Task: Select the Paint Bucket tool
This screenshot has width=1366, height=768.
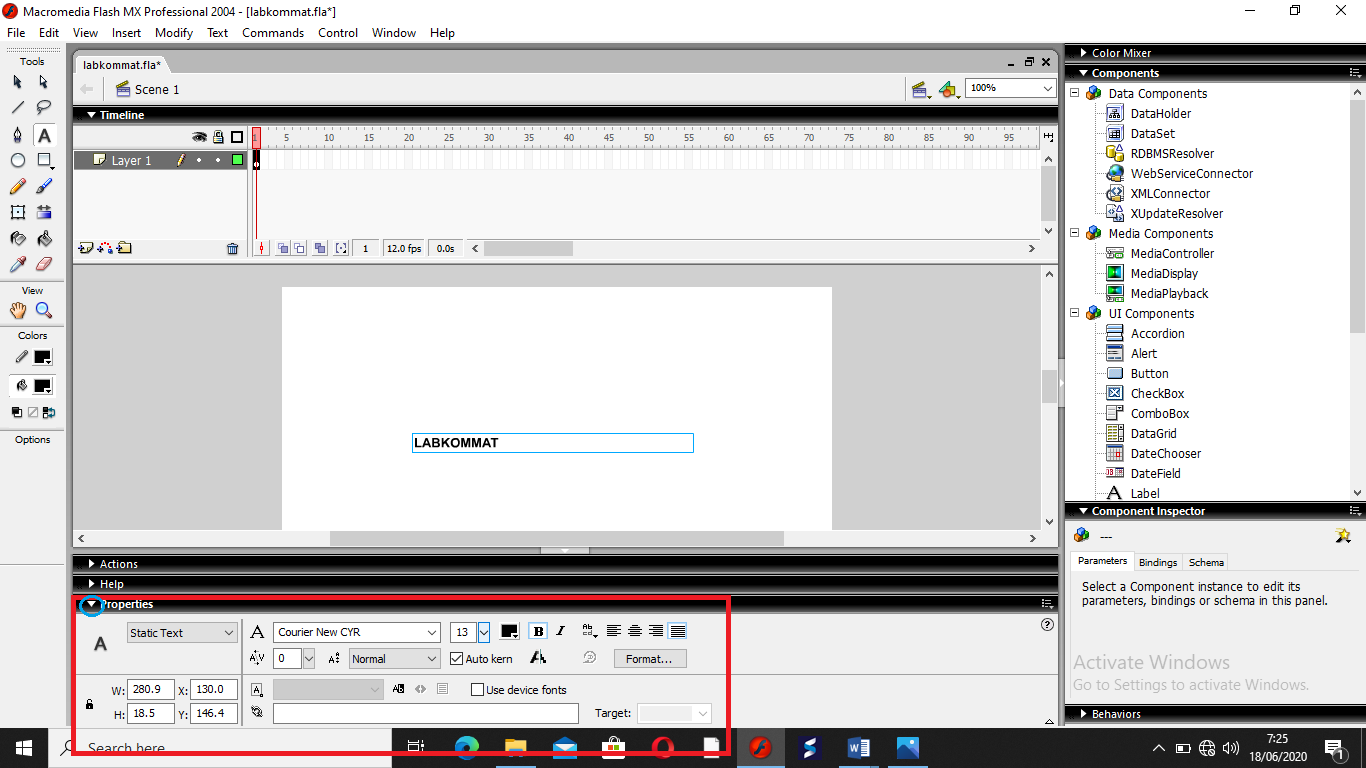Action: click(x=44, y=239)
